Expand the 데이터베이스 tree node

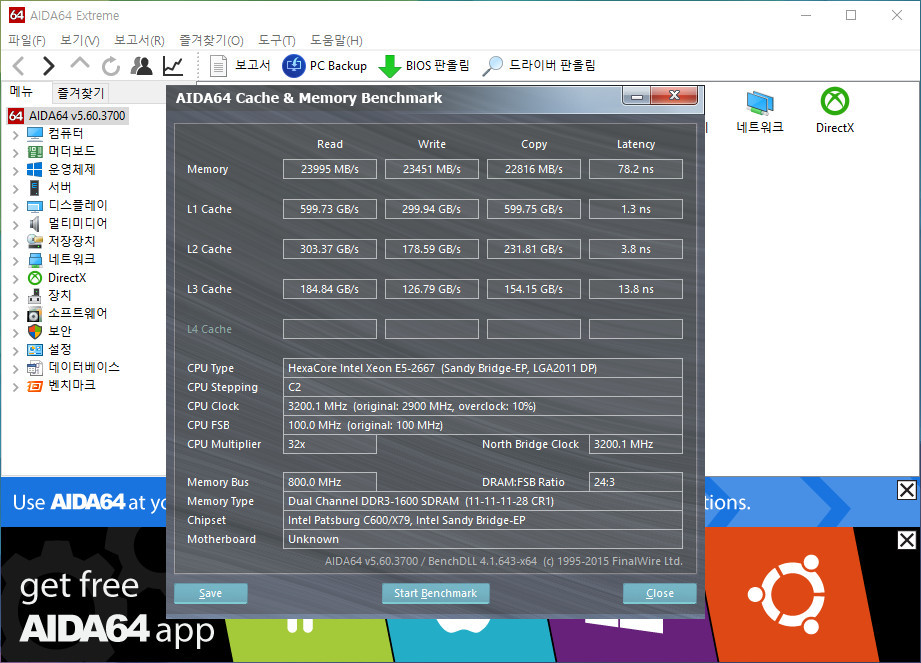pyautogui.click(x=16, y=369)
